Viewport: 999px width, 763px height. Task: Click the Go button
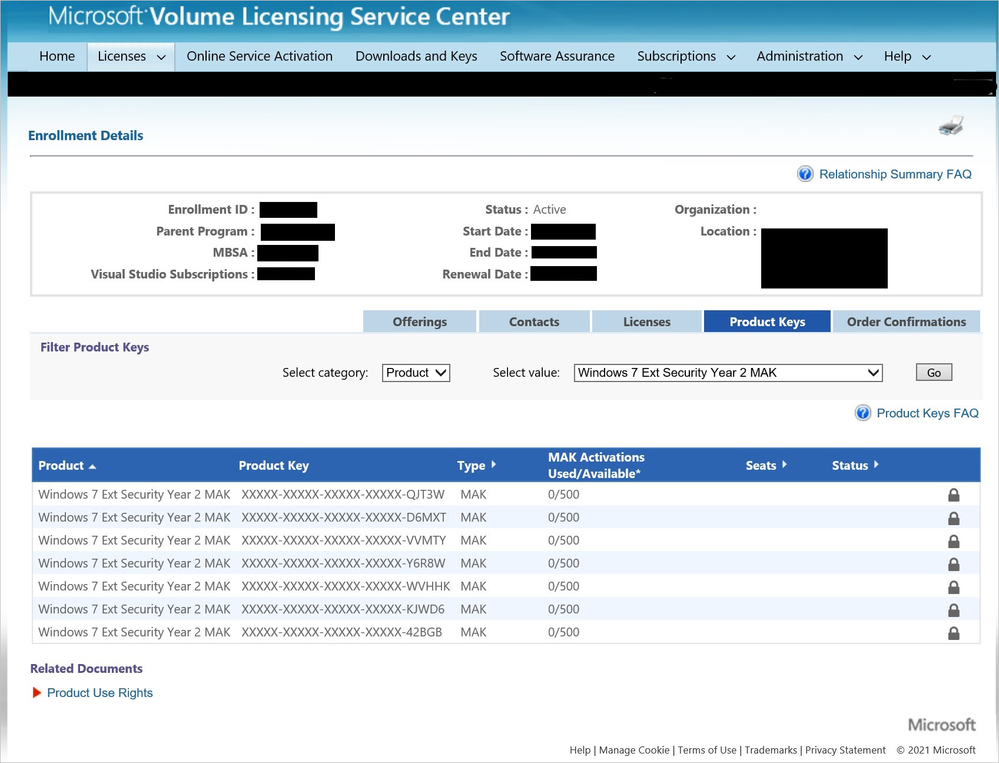[x=933, y=372]
